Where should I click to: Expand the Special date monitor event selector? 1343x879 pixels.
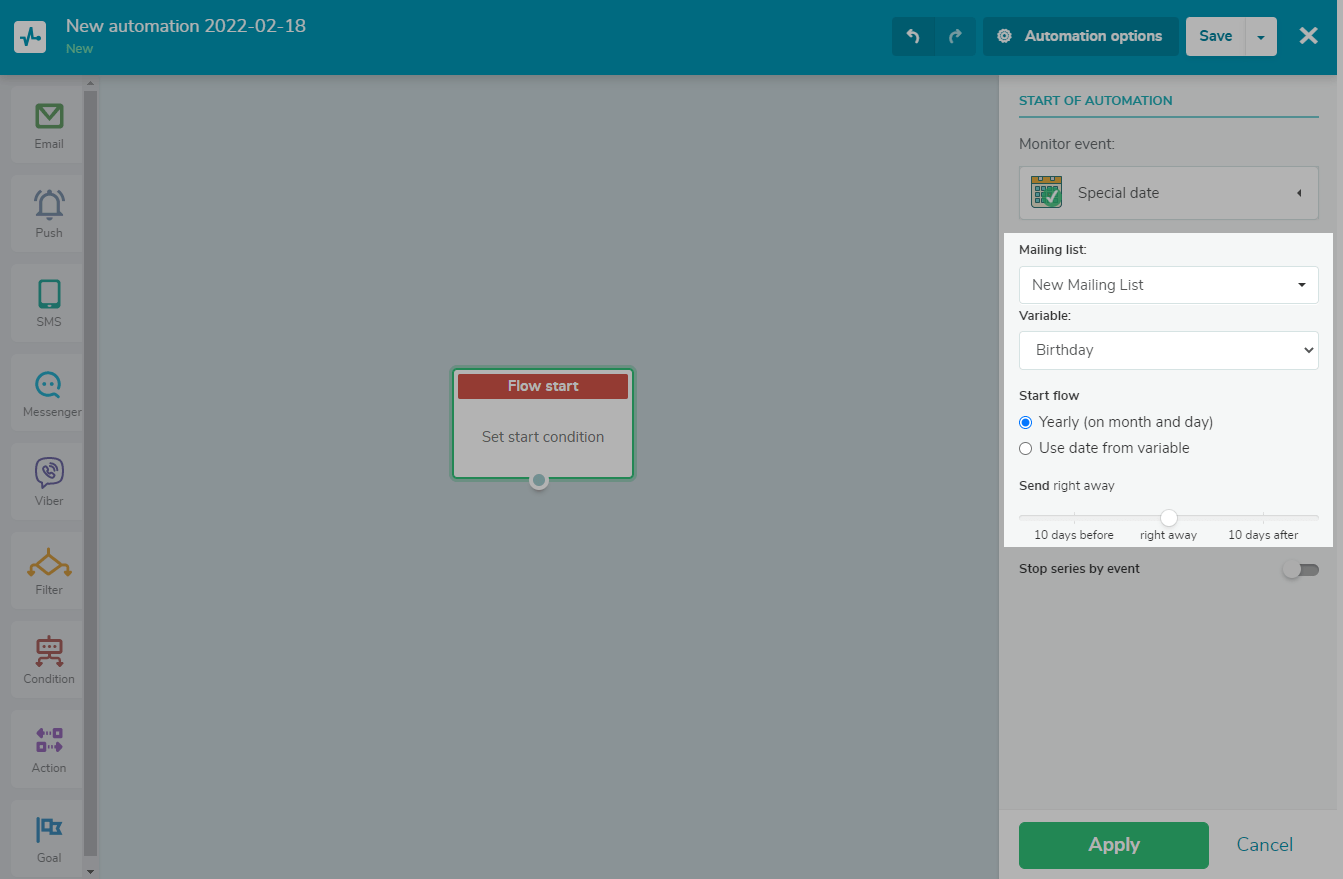click(1168, 193)
